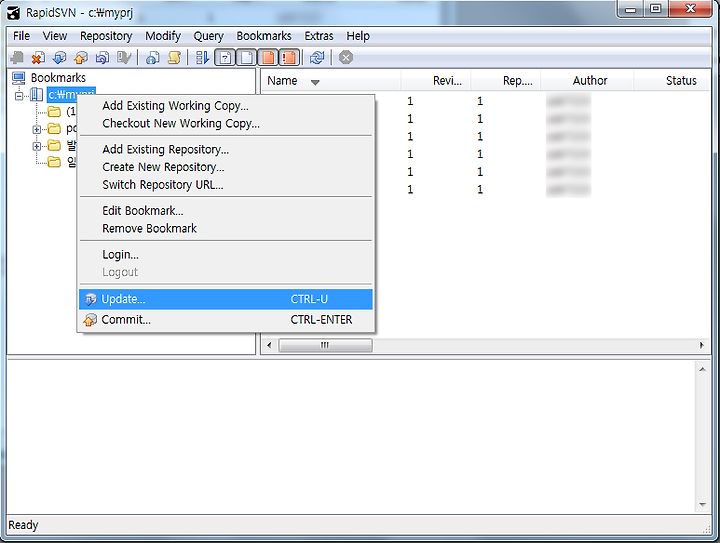Click the Status column header
Viewport: 720px width, 543px height.
[x=672, y=81]
